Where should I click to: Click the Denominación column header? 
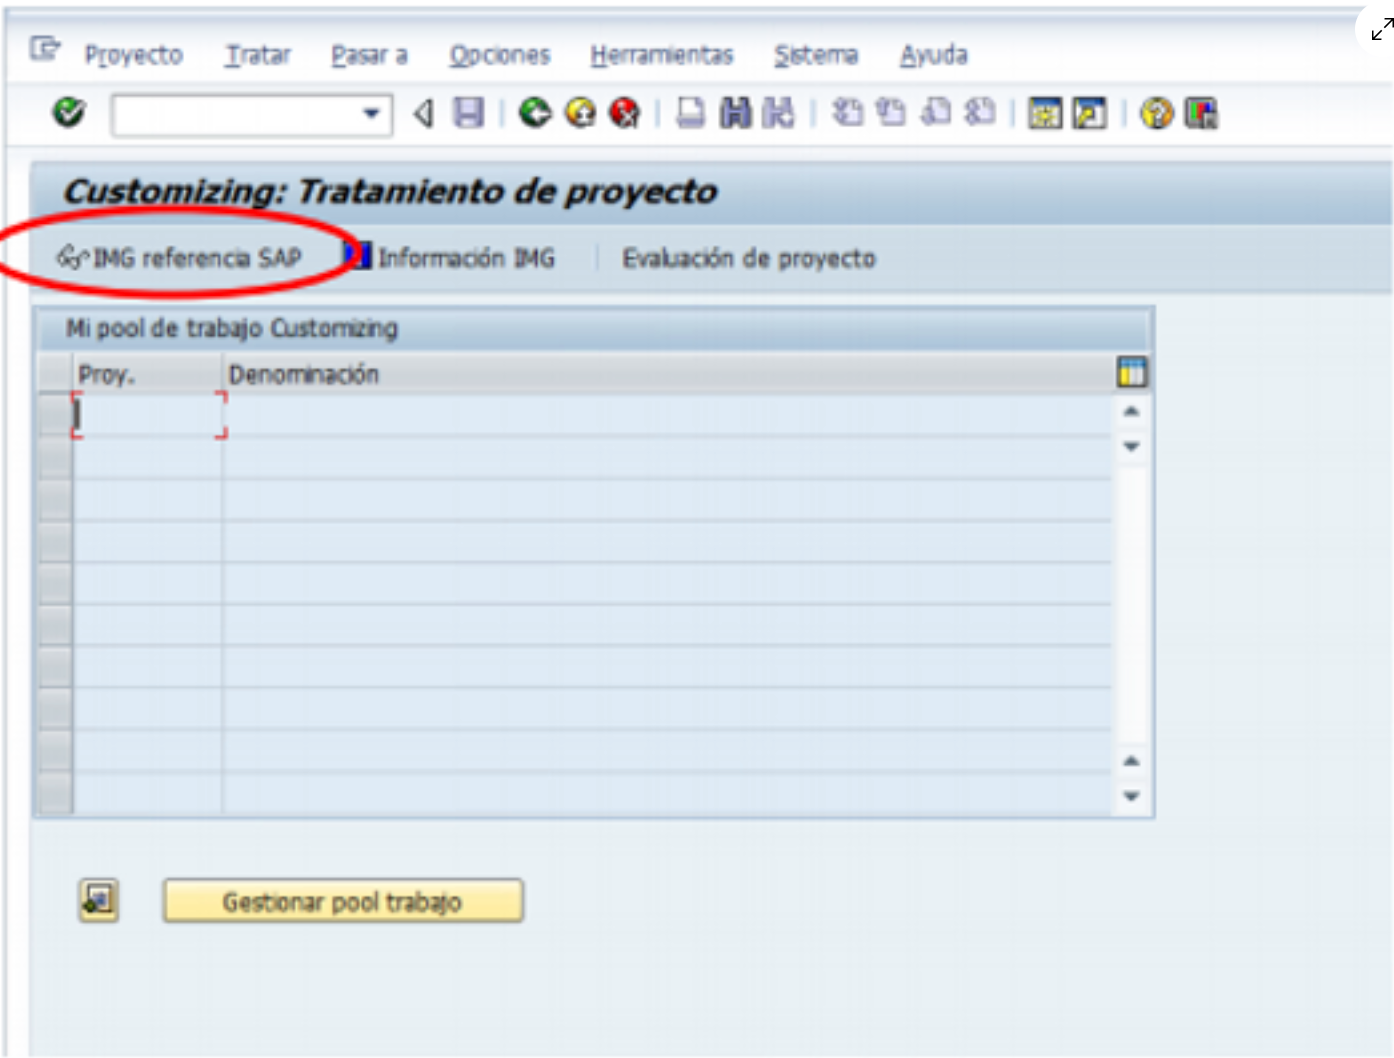(667, 374)
